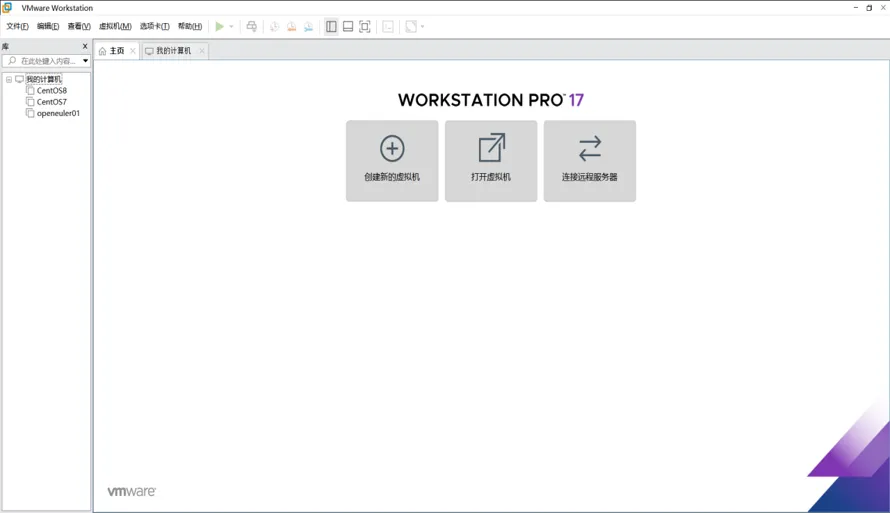
Task: Restore the VMware Workstation window size
Action: point(869,8)
